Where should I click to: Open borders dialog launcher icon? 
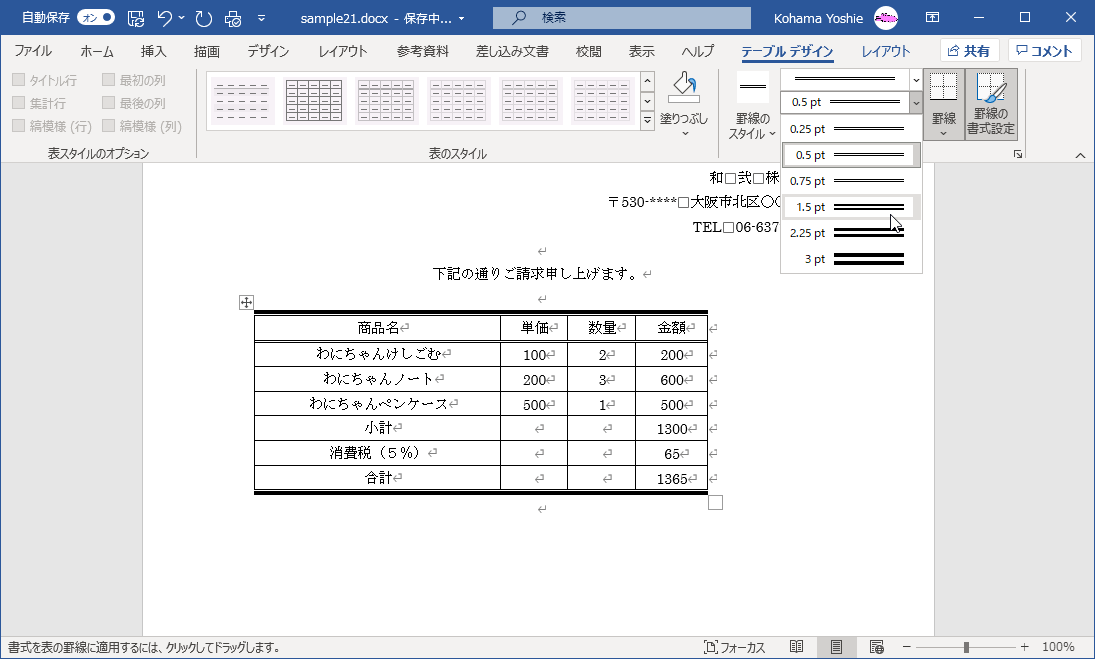click(x=1018, y=154)
